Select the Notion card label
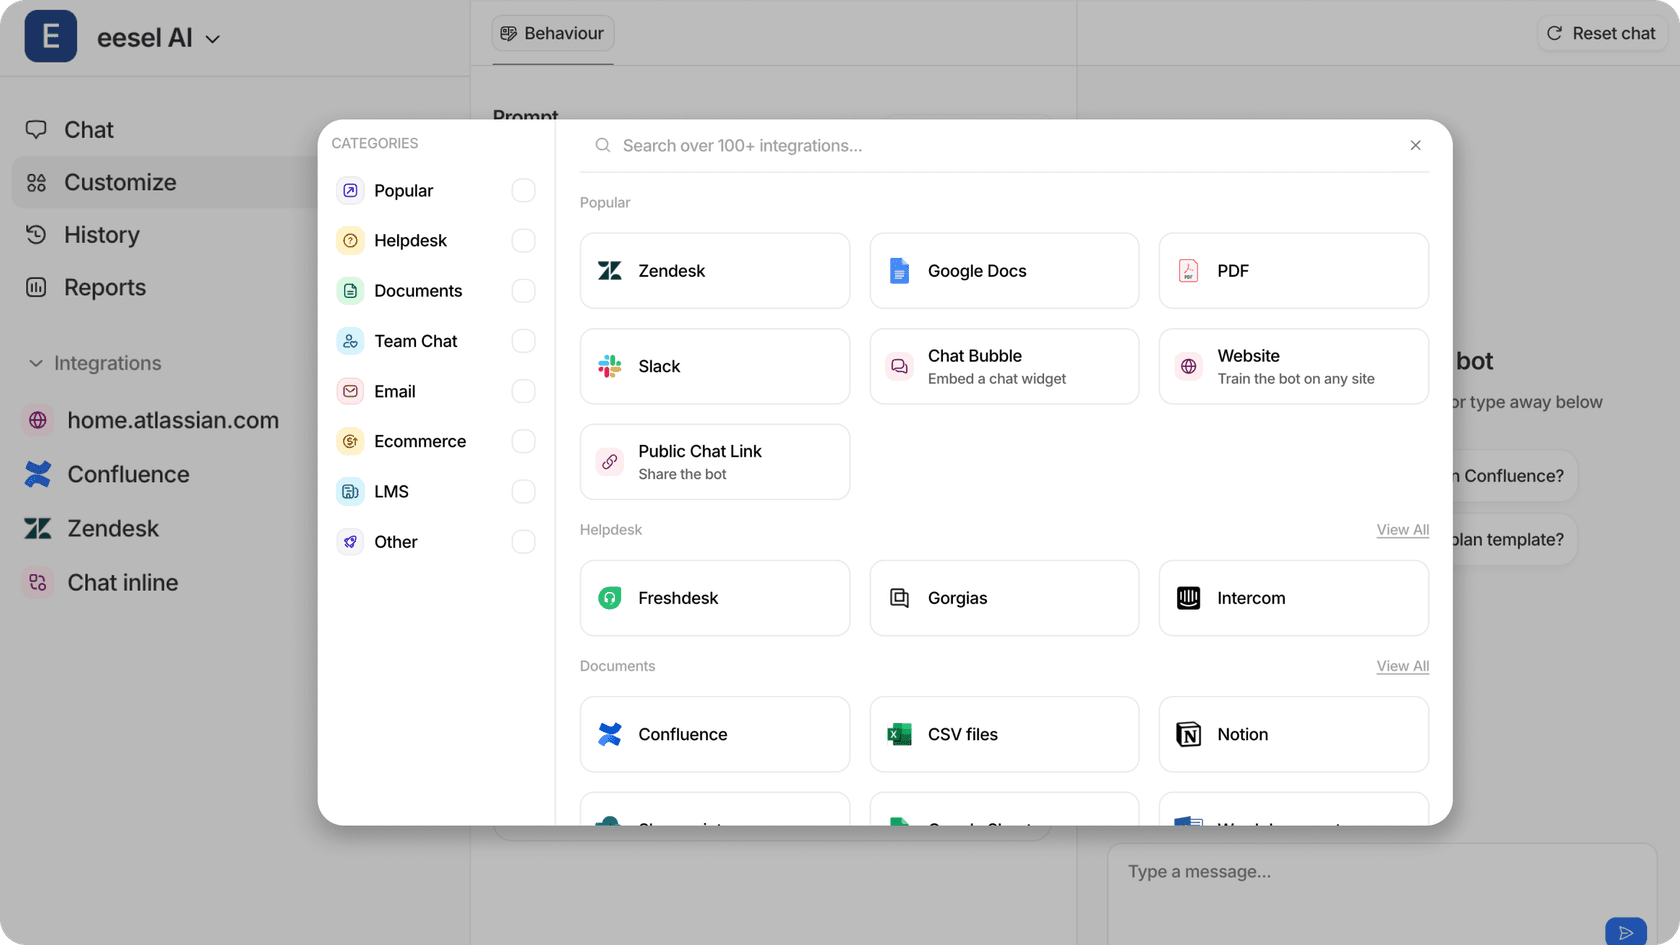Viewport: 1680px width, 945px height. [x=1242, y=734]
